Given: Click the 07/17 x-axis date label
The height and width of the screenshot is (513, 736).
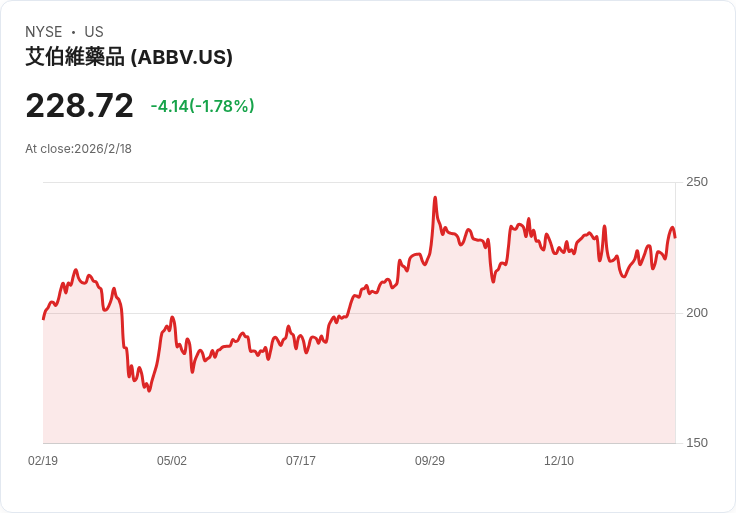Looking at the screenshot, I should click(x=301, y=460).
